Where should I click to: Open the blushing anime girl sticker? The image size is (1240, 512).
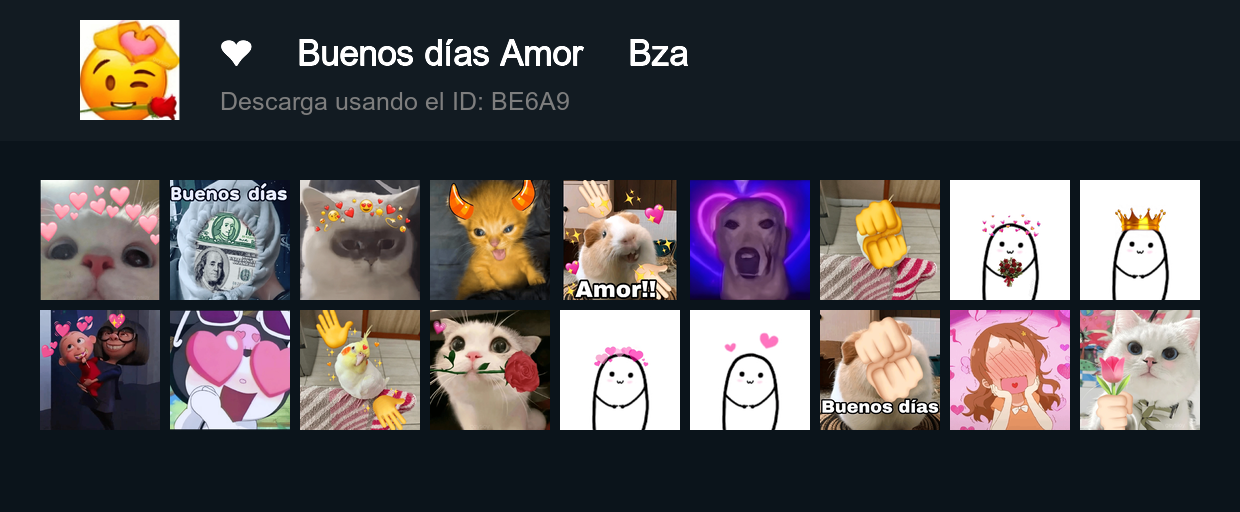tap(1010, 370)
